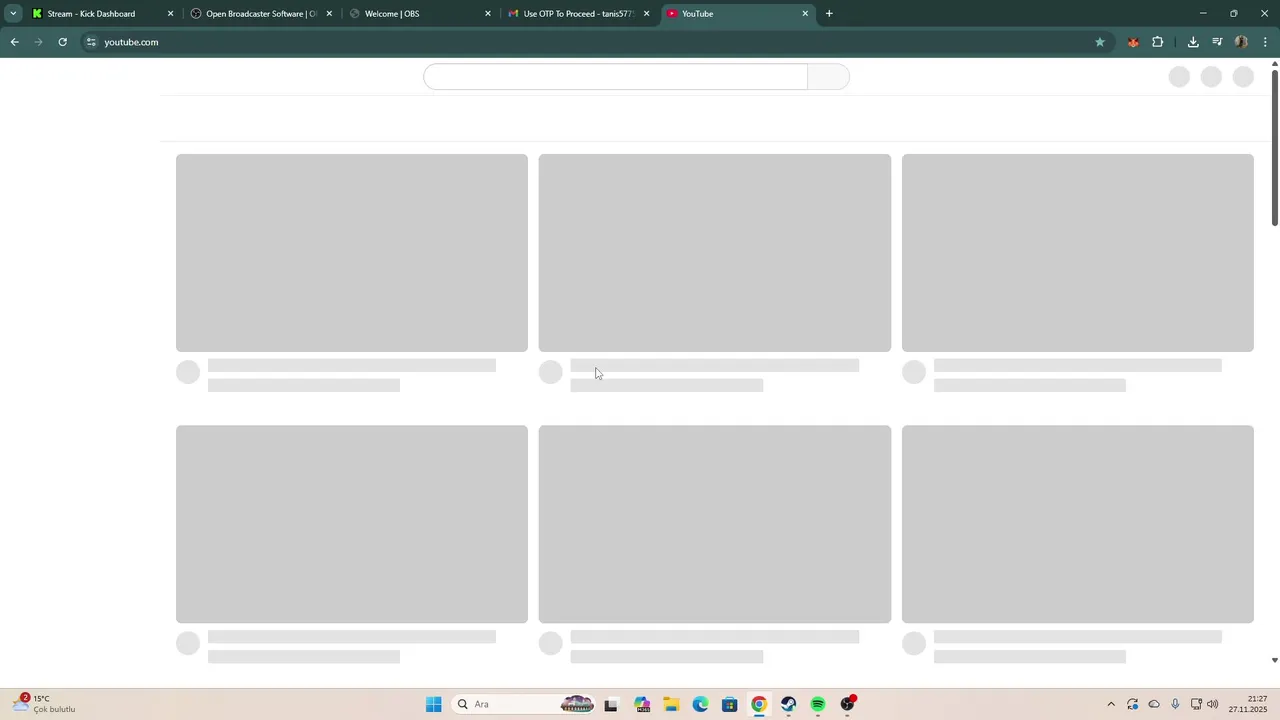Close the Open Broadcaster Software tab
The image size is (1280, 720).
click(329, 14)
